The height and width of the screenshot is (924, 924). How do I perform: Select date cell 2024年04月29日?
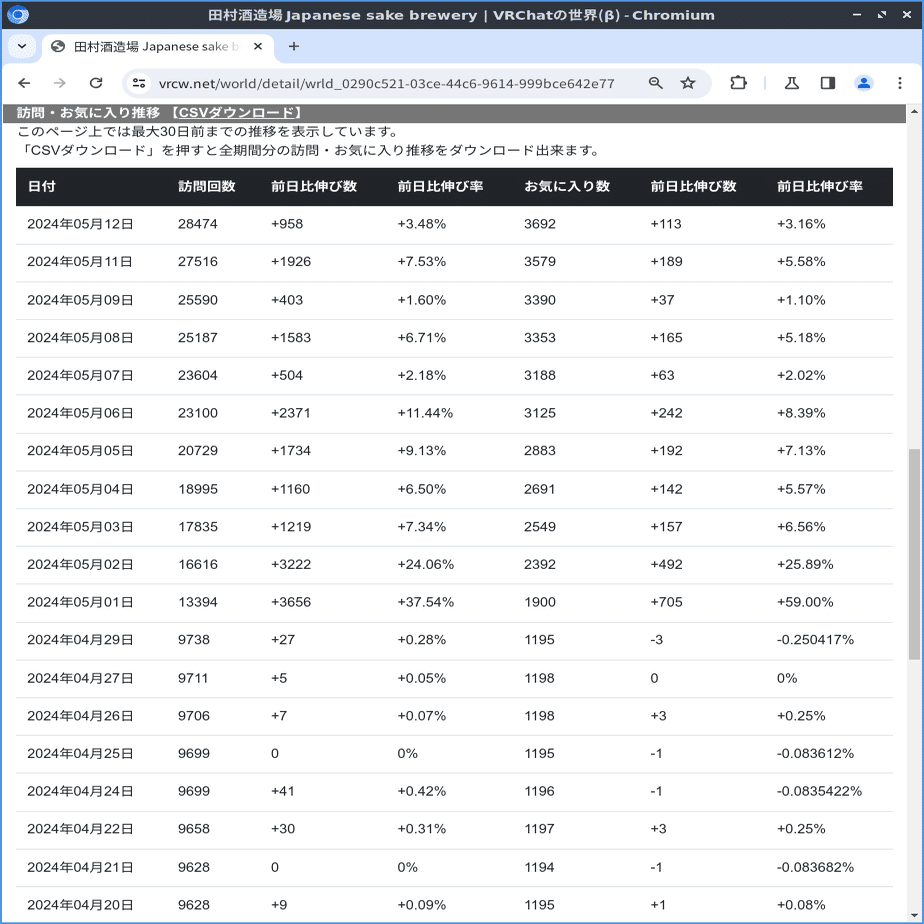tap(80, 641)
